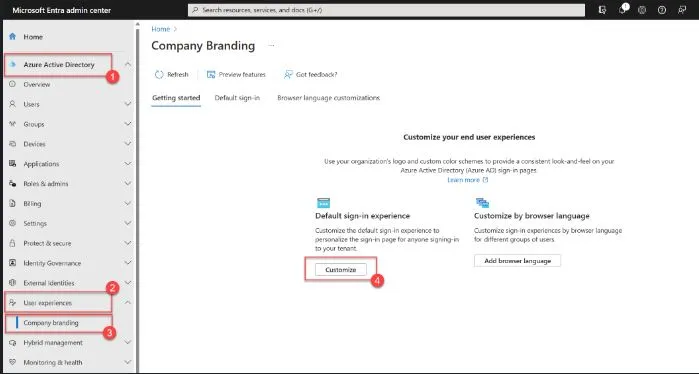Click the feedback icon in top bar
Image resolution: width=699 pixels, height=374 pixels.
(x=682, y=10)
